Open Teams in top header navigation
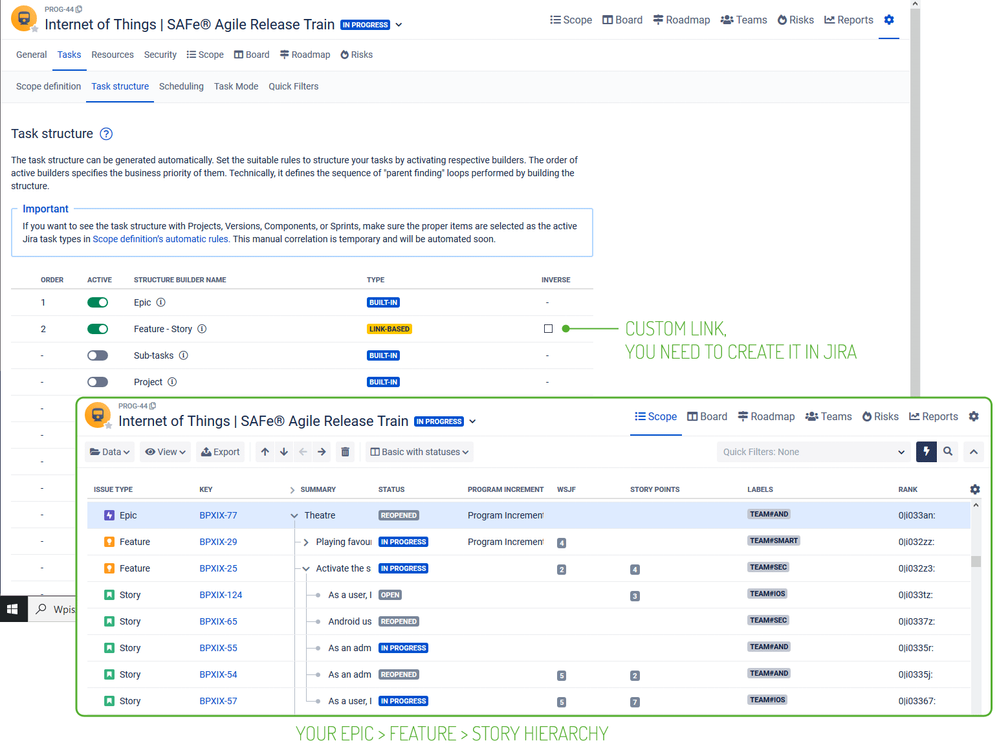This screenshot has width=999, height=751. point(744,20)
